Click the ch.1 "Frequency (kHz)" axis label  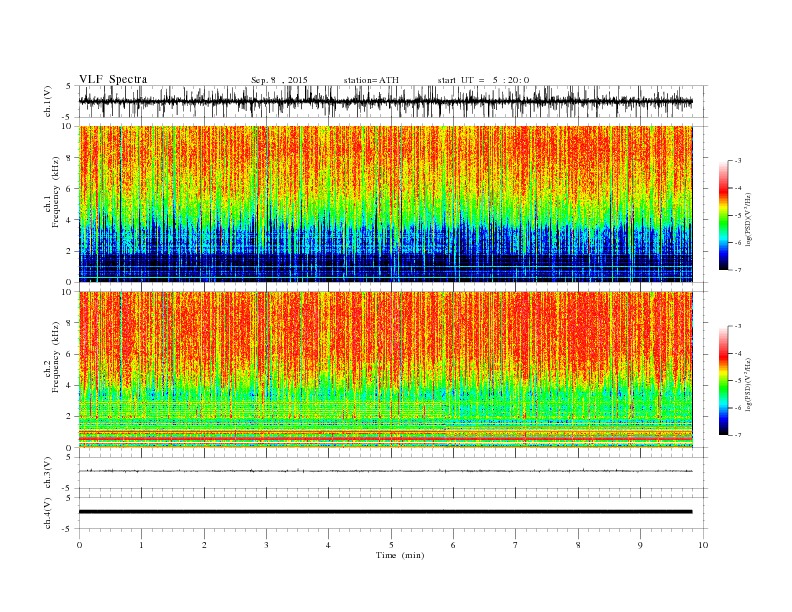pos(56,192)
